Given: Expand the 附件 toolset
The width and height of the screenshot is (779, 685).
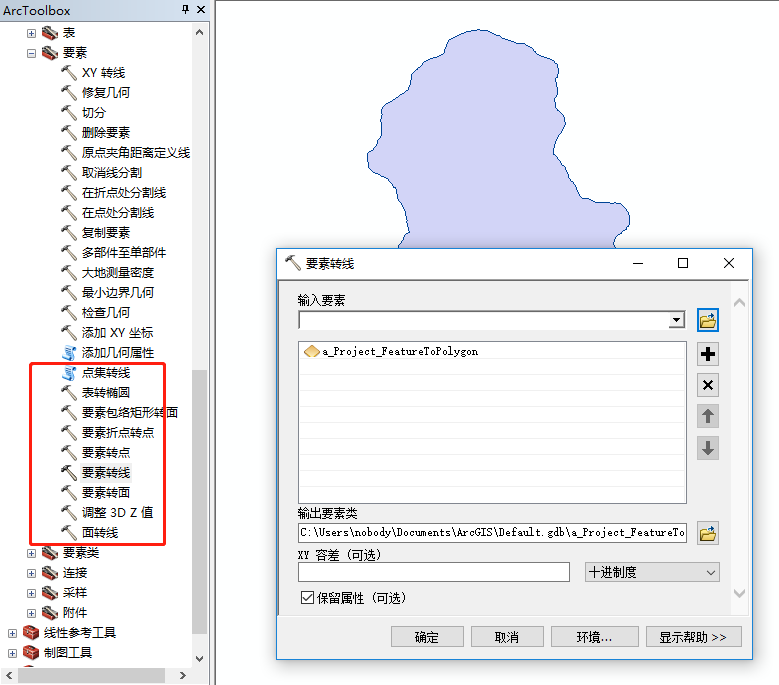Looking at the screenshot, I should click(x=31, y=613).
